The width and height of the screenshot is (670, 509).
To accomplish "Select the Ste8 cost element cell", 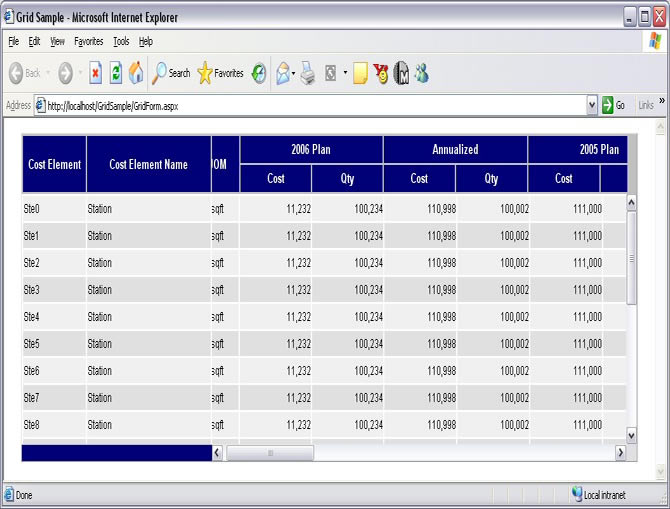I will 54,425.
